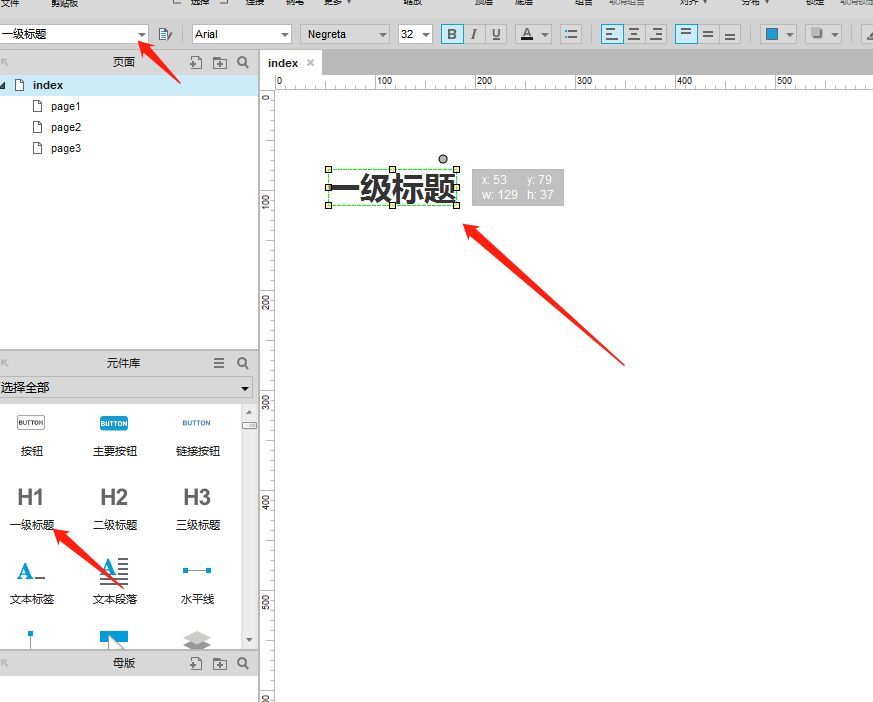This screenshot has width=873, height=702.
Task: Search pages in 页面 panel
Action: click(243, 62)
